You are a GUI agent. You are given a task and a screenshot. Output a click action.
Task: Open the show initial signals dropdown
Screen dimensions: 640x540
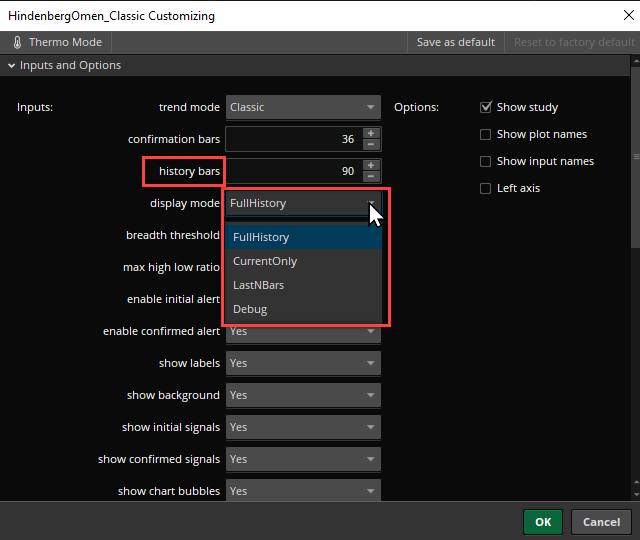[x=303, y=427]
